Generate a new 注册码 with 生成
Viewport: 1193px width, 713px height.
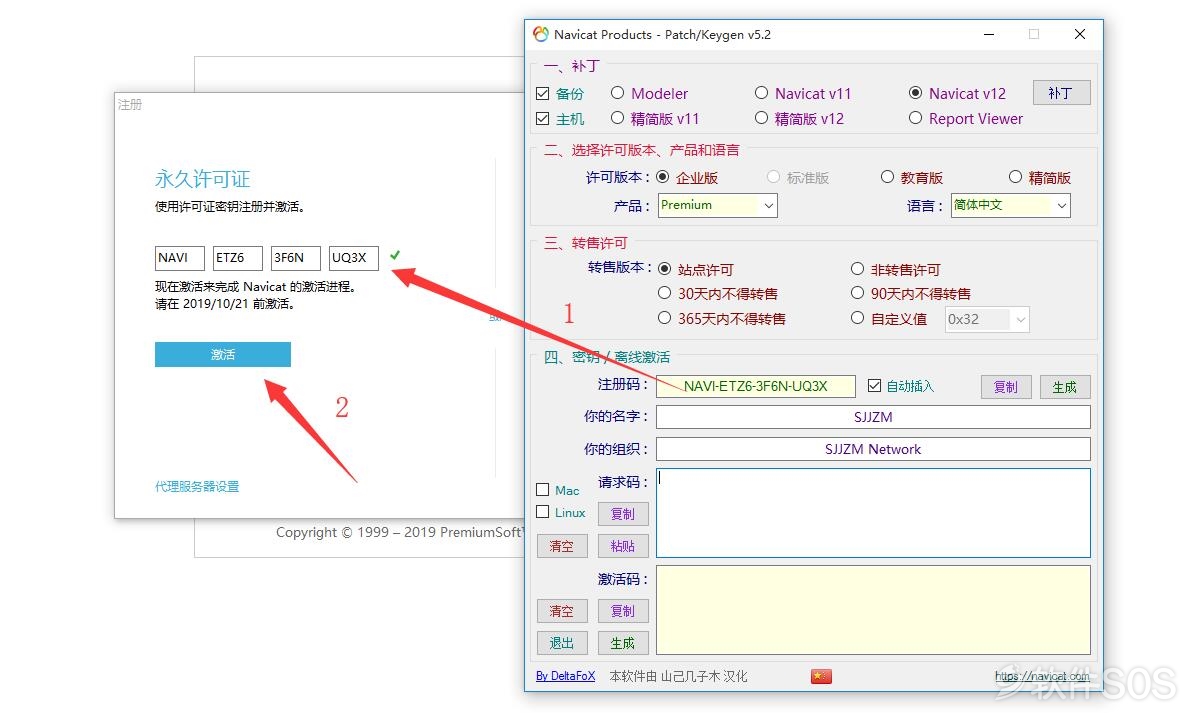click(1065, 387)
